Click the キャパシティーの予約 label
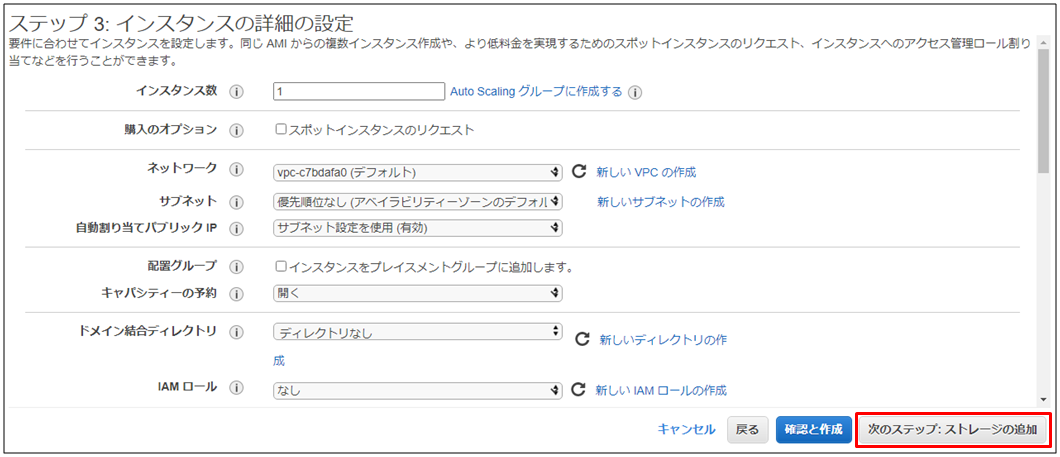This screenshot has height=457, width=1060. [159, 293]
